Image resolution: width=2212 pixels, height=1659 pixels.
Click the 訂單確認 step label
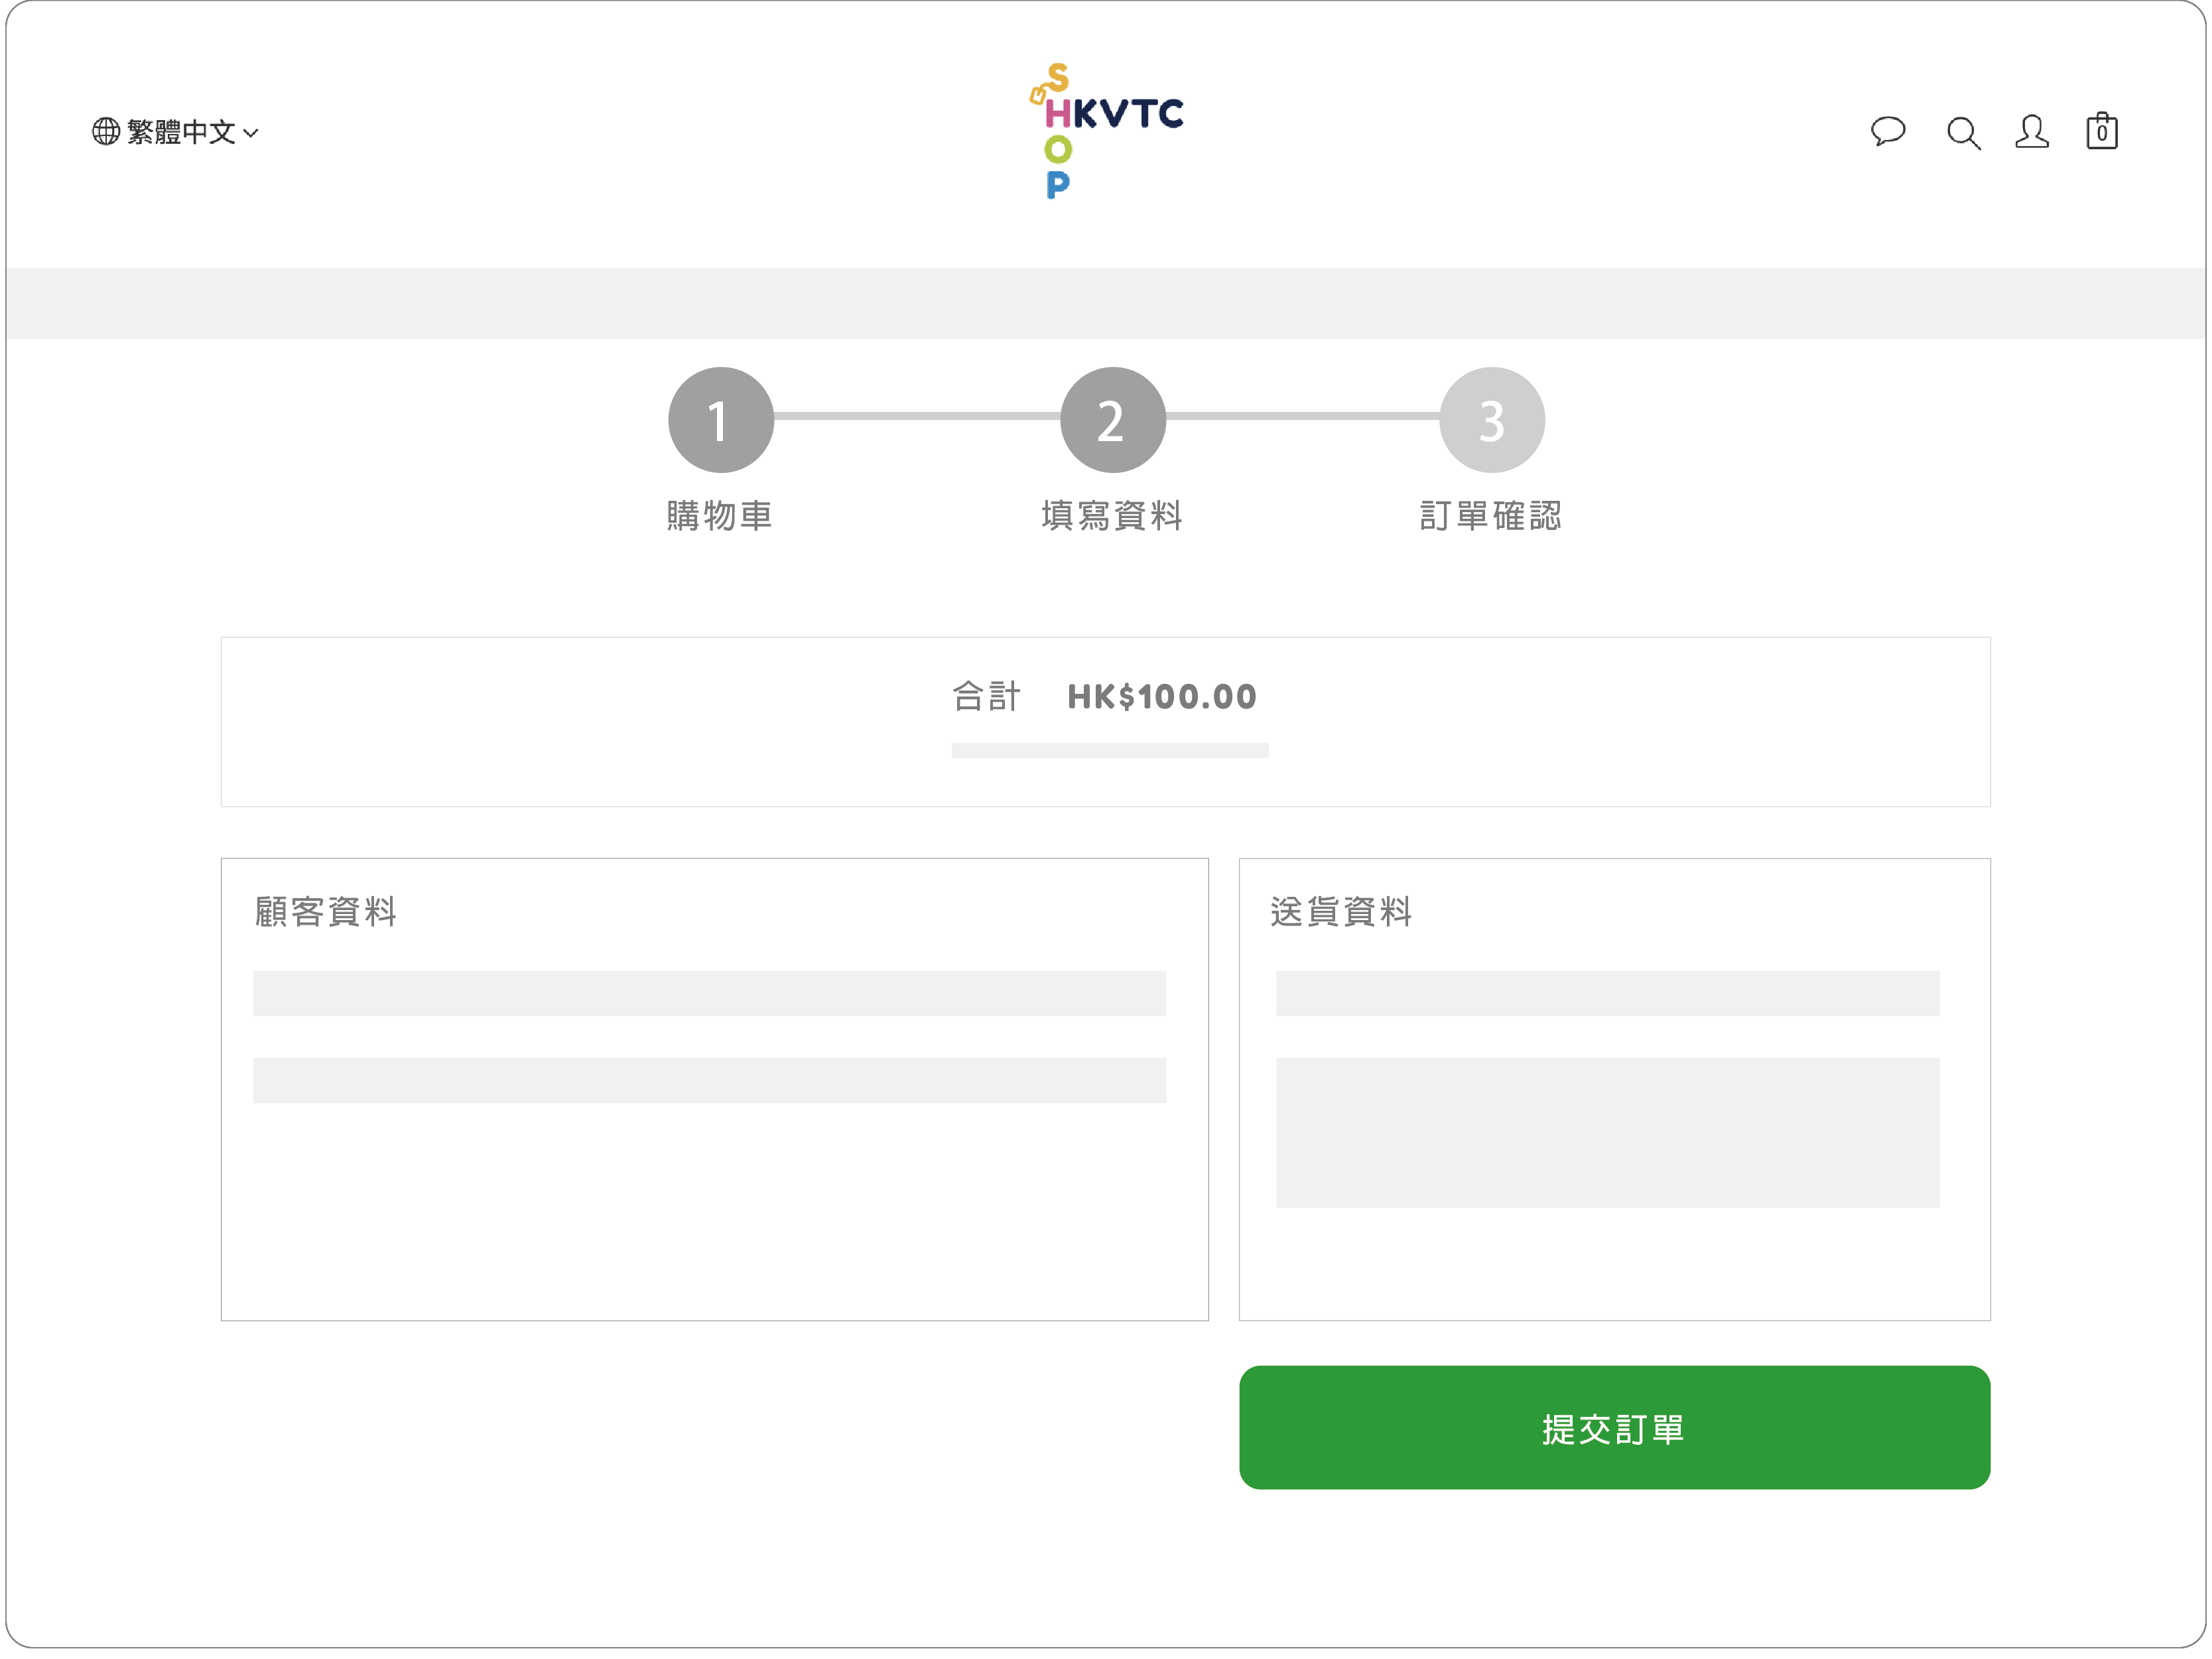(x=1491, y=516)
